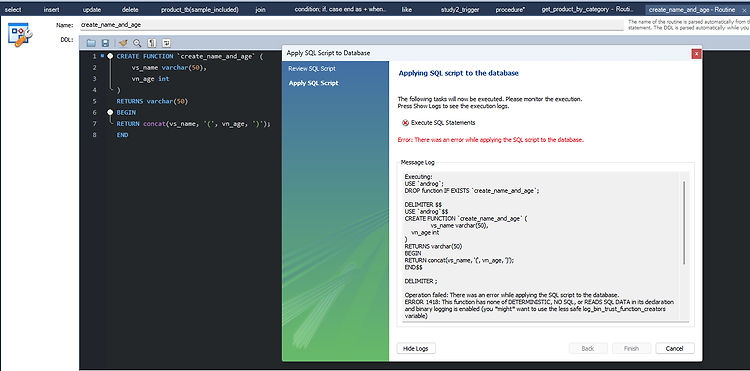Open the get_product_by_category routine tab
750x371 pixels.
588,10
